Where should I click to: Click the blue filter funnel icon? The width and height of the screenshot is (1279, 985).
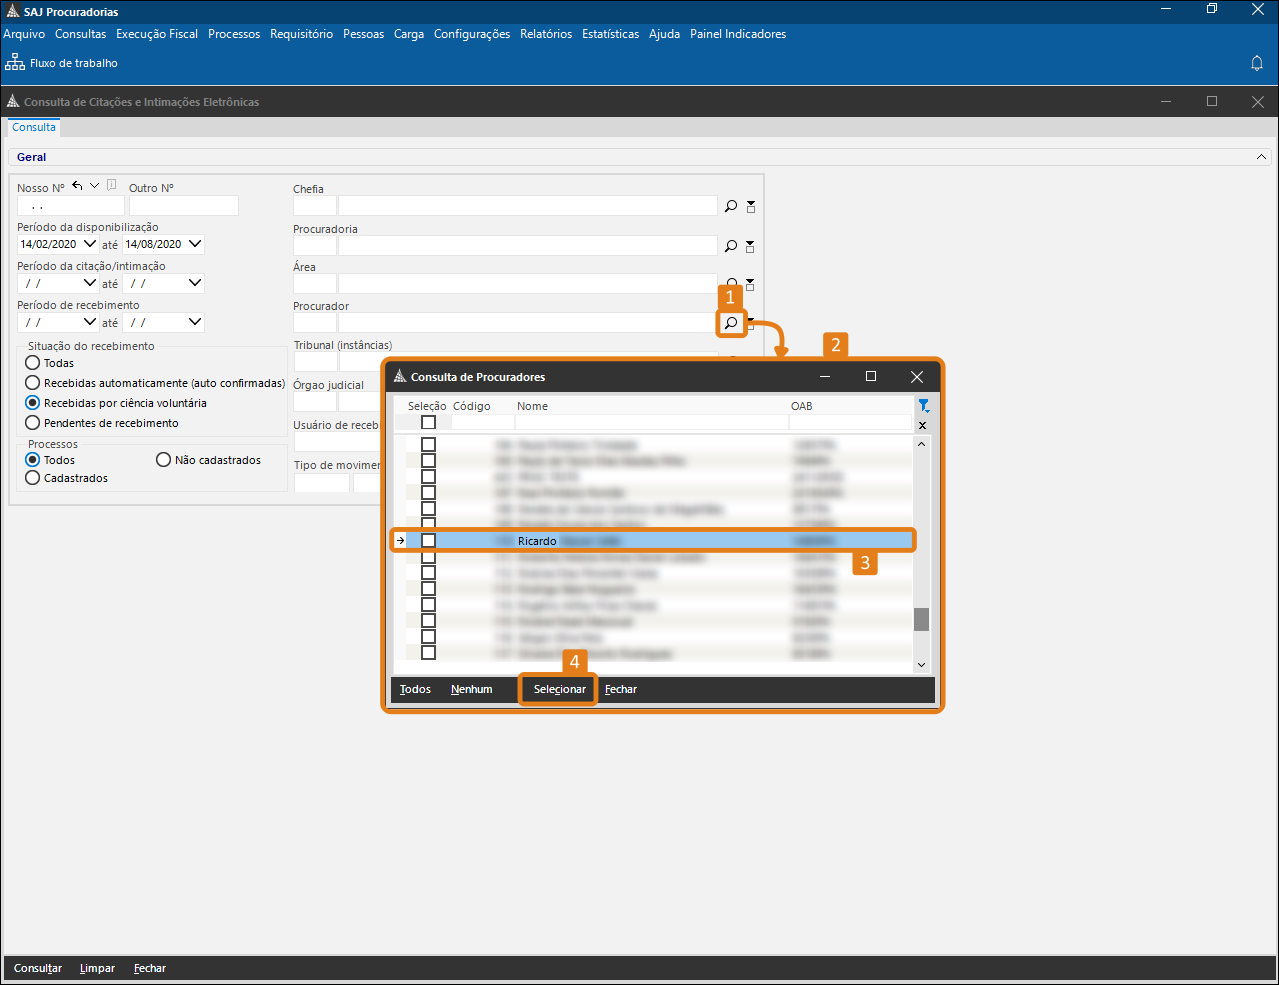[923, 406]
